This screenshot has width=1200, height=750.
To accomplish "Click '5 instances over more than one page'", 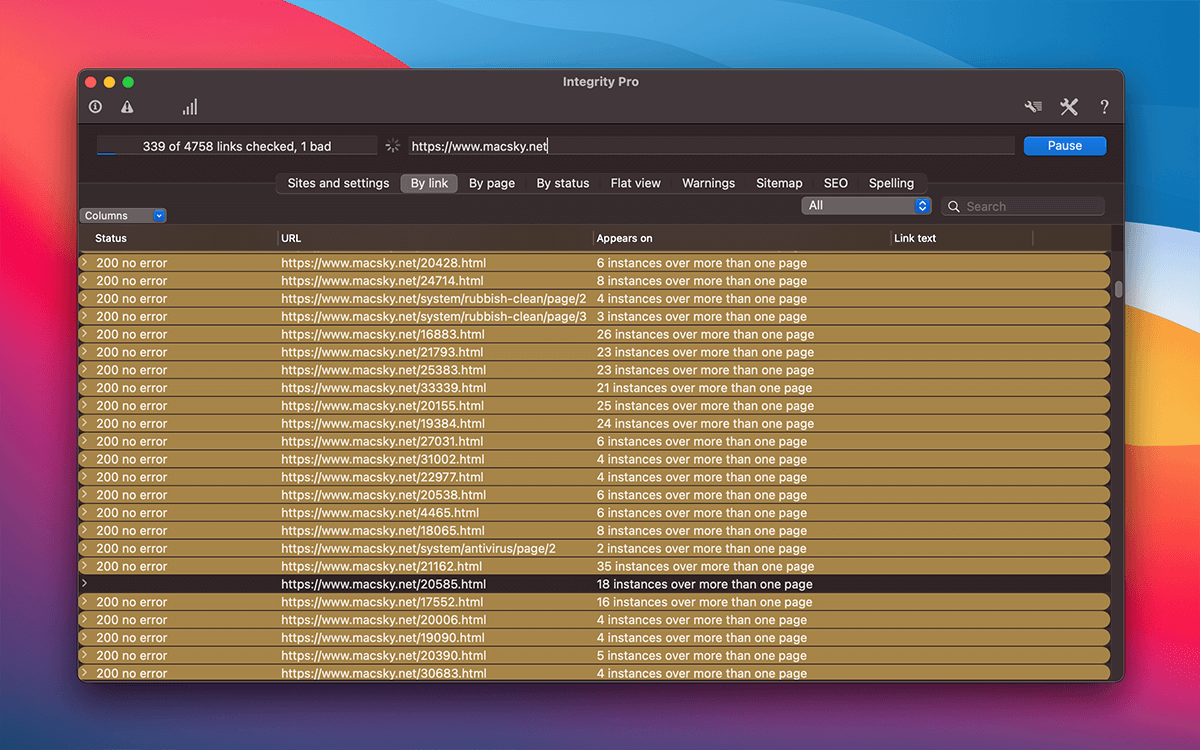I will [x=701, y=656].
